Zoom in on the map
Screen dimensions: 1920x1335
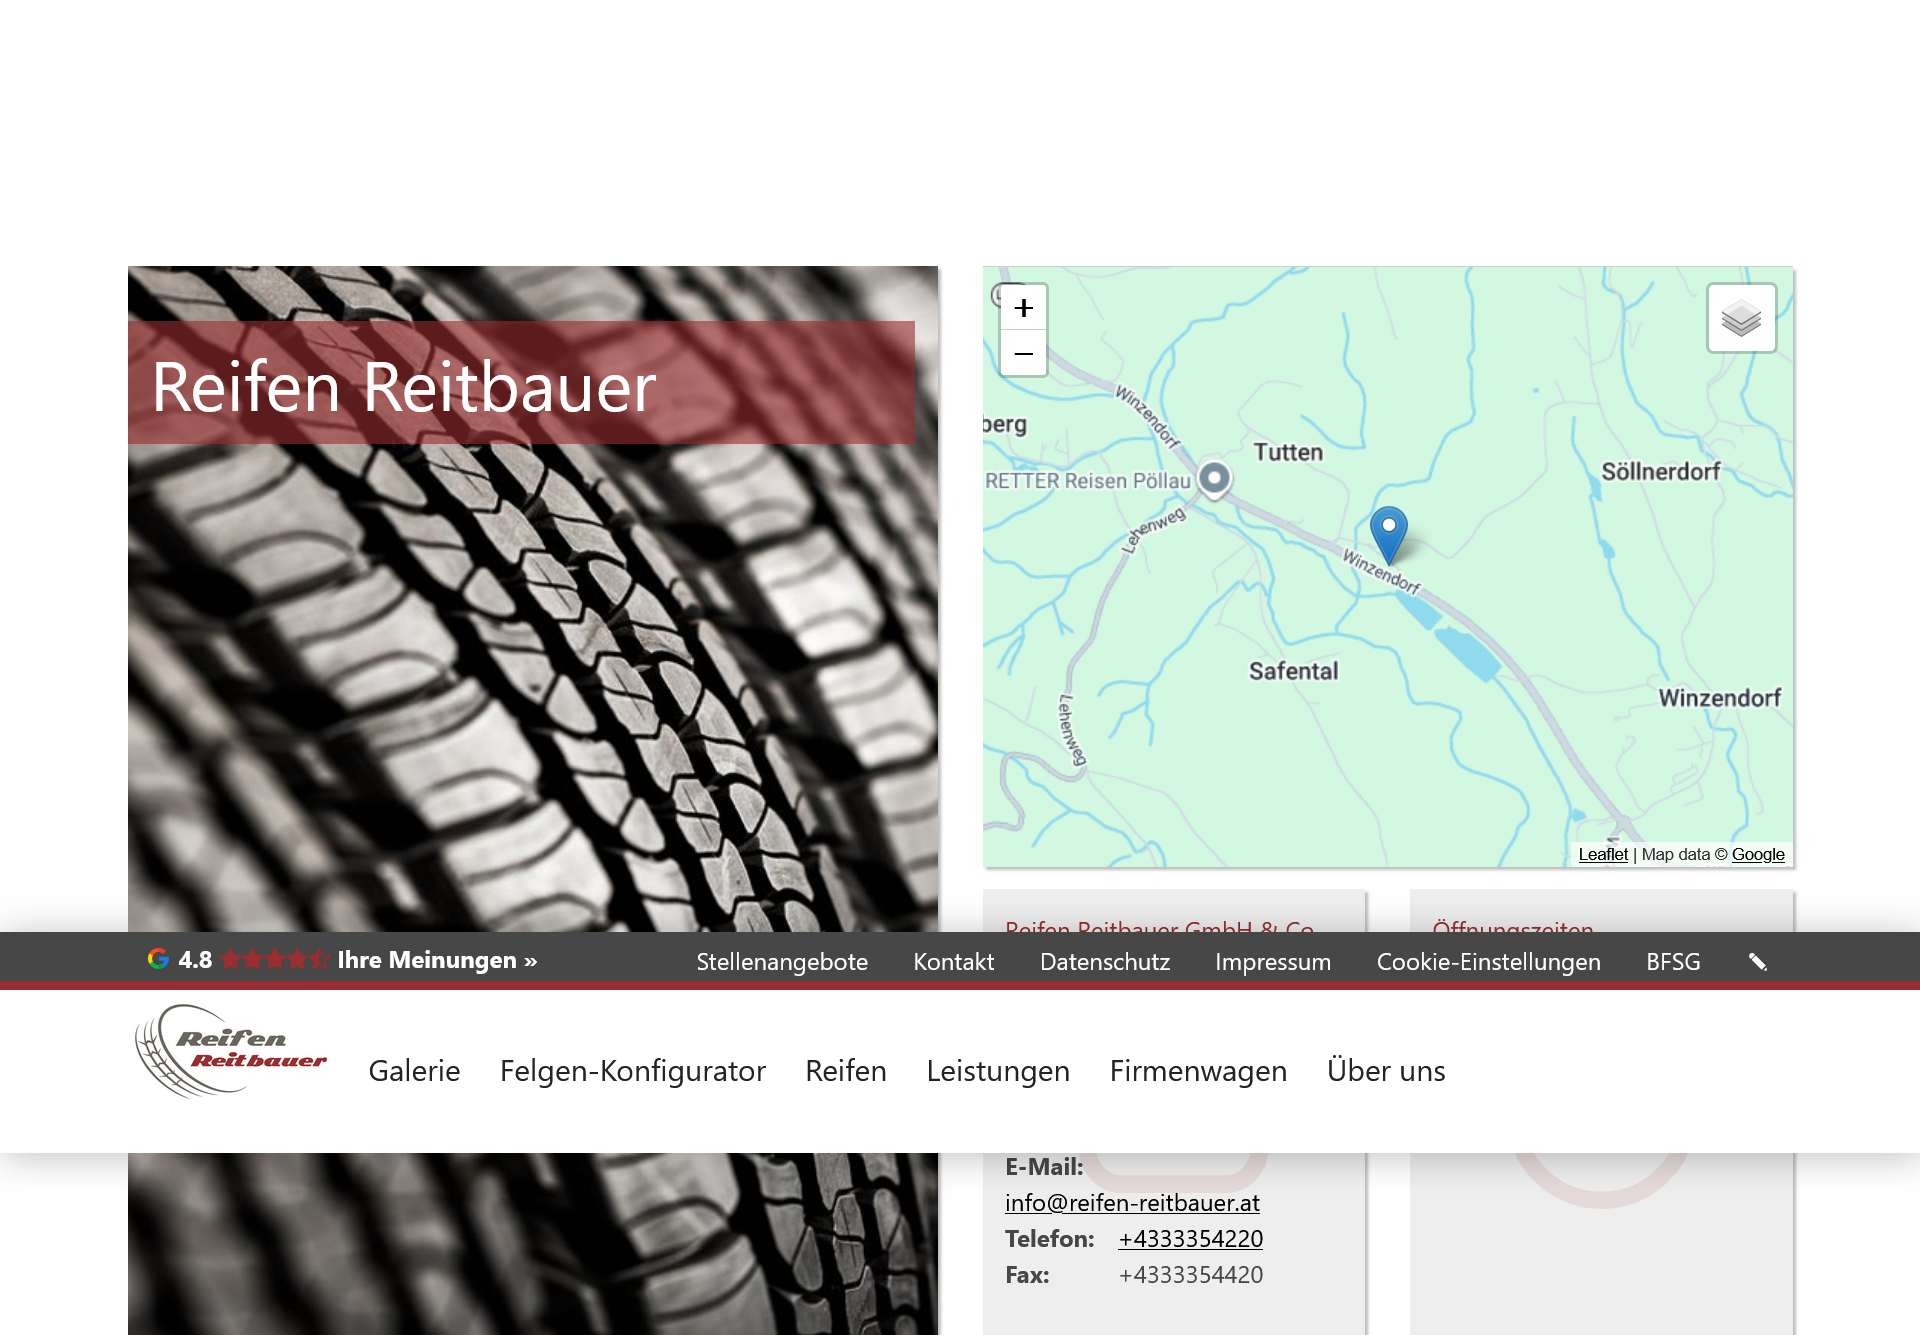click(1023, 308)
